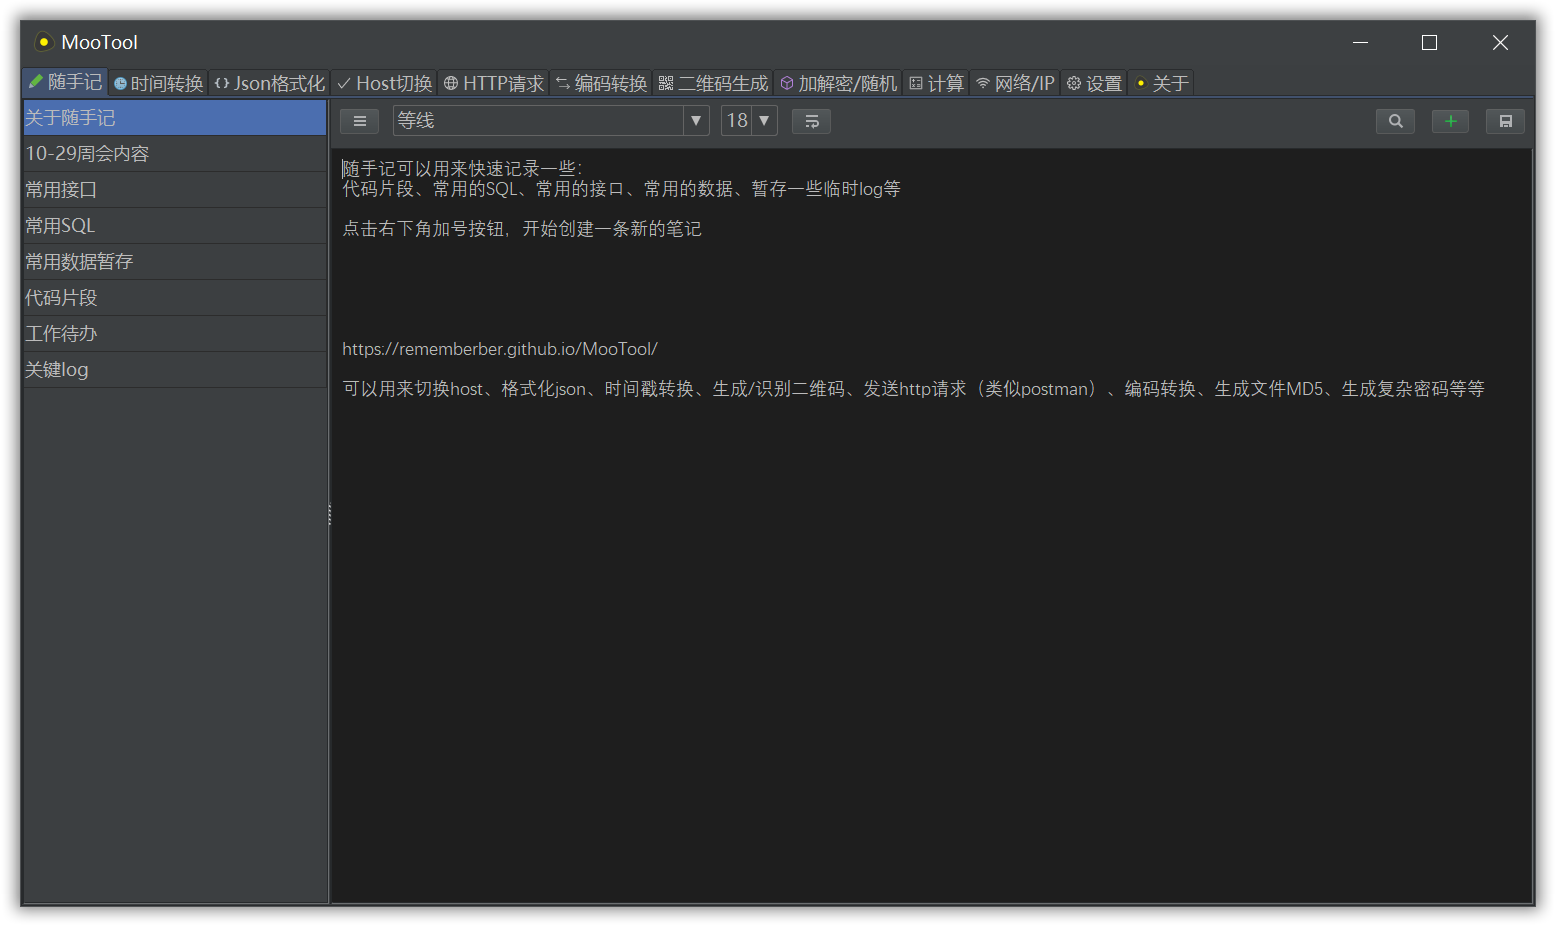Click the MooTool GitHub URL in note
Screen dimensions: 1556x927
point(499,349)
